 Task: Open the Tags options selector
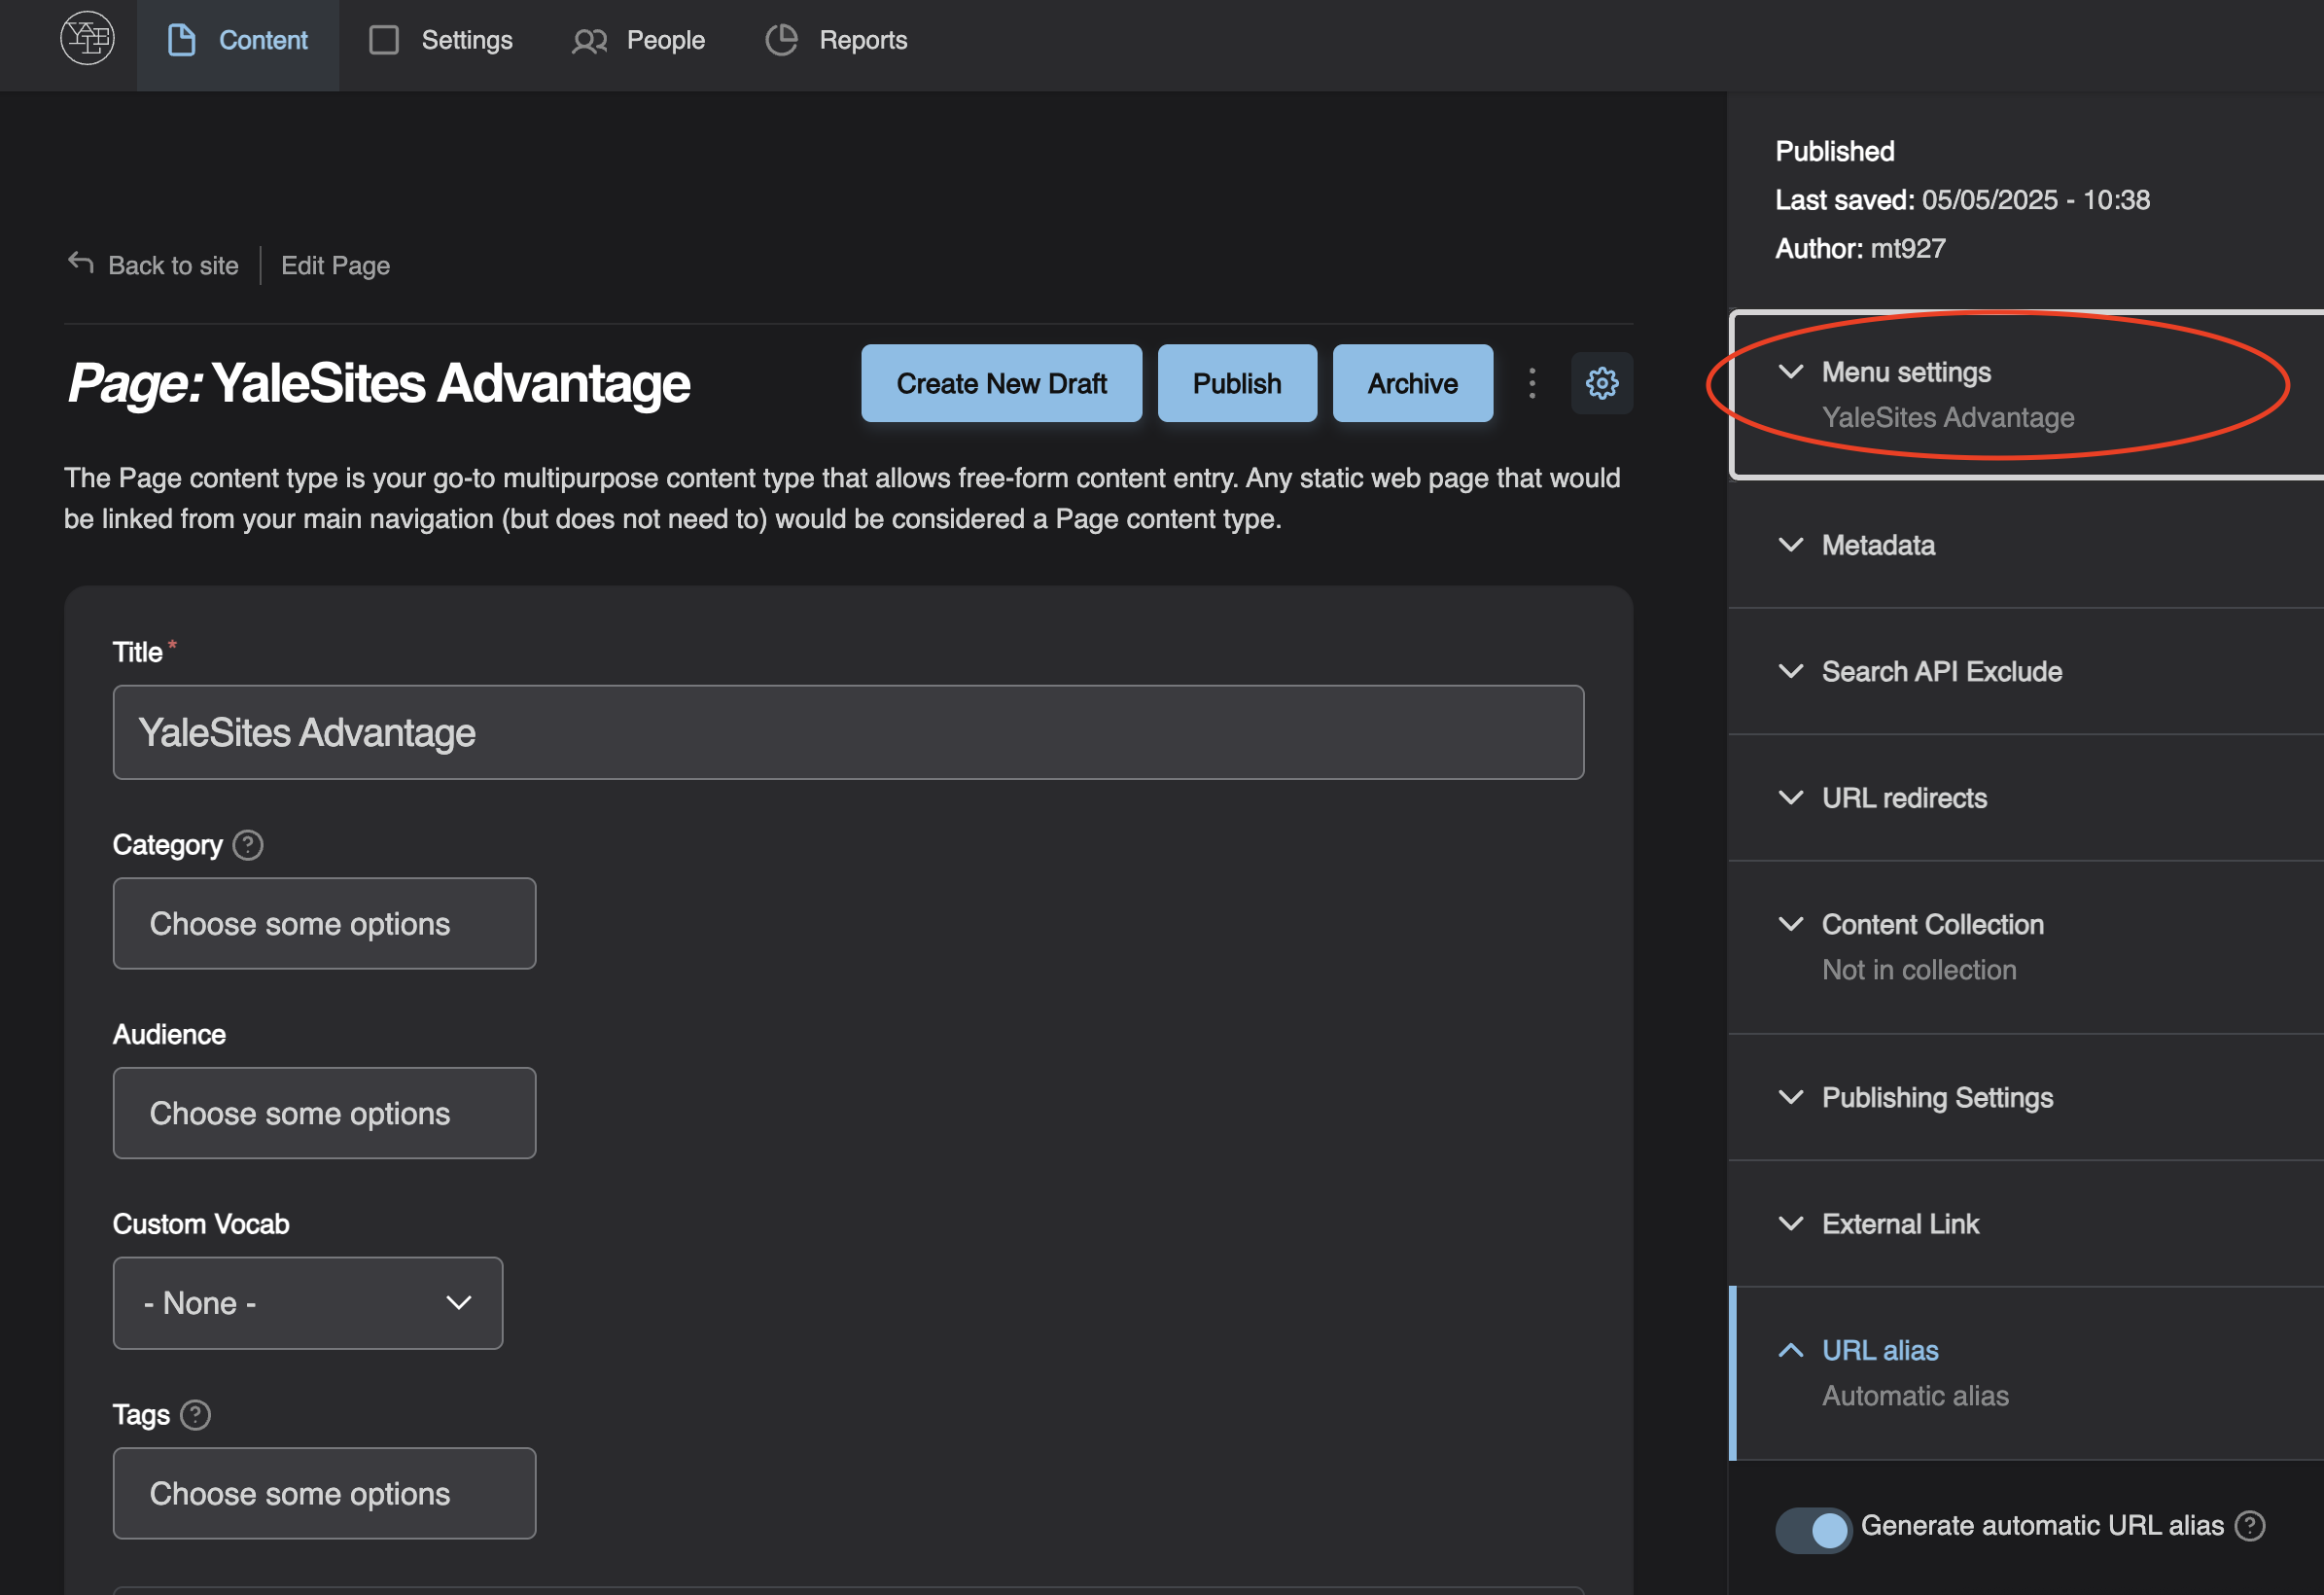tap(324, 1493)
